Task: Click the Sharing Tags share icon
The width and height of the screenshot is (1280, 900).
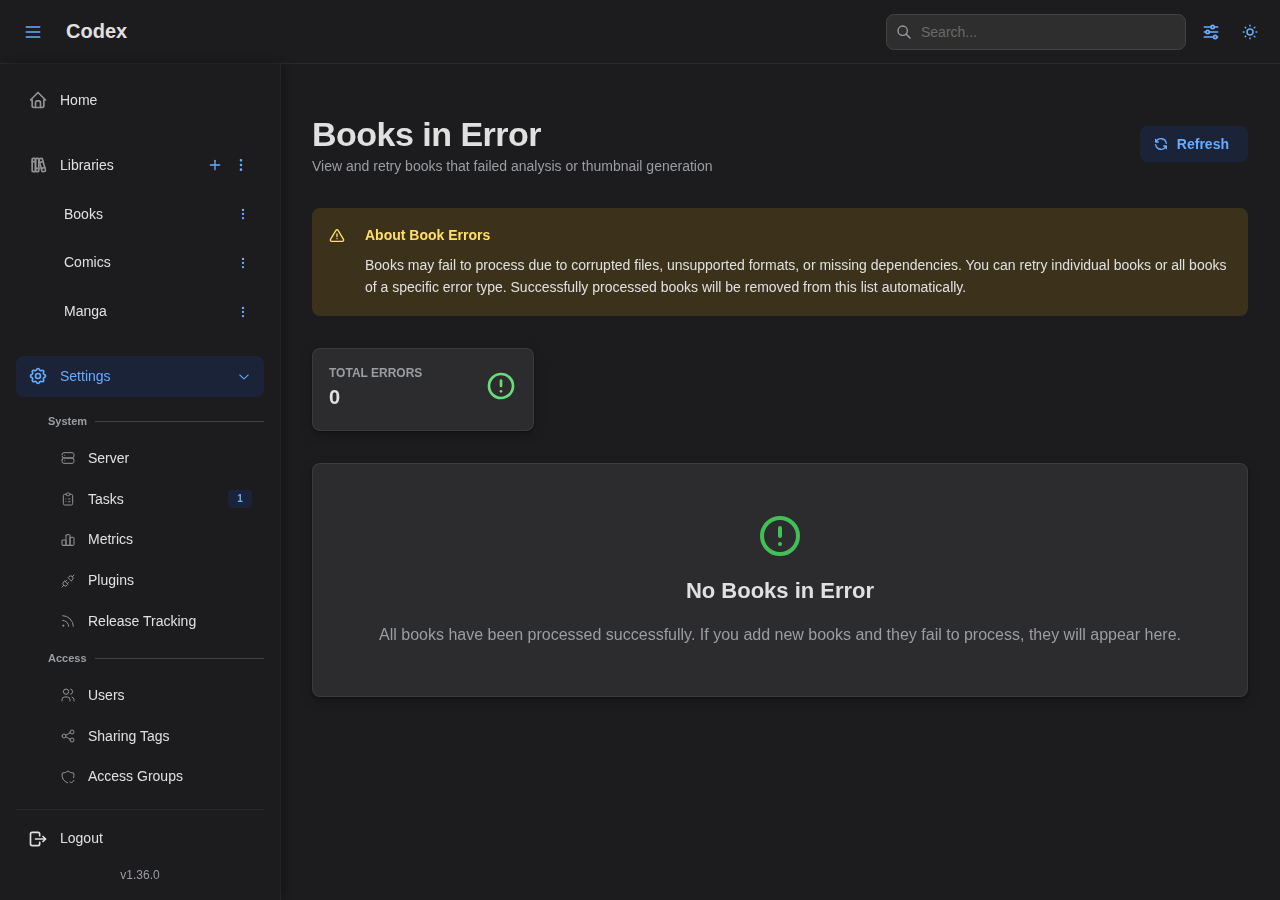Action: tap(68, 736)
